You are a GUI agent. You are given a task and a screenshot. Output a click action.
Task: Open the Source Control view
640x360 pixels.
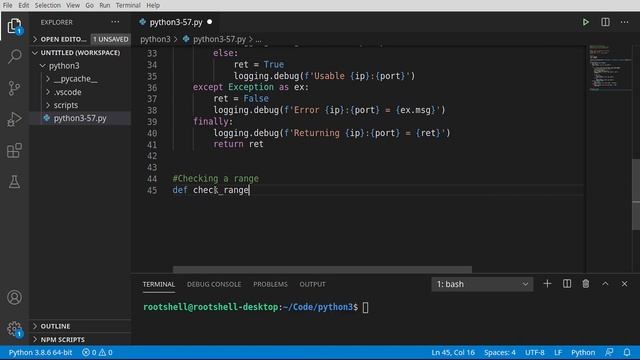click(x=14, y=88)
